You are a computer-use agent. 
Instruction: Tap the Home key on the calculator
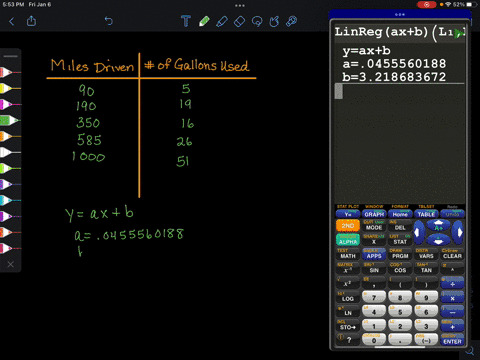[x=400, y=214]
